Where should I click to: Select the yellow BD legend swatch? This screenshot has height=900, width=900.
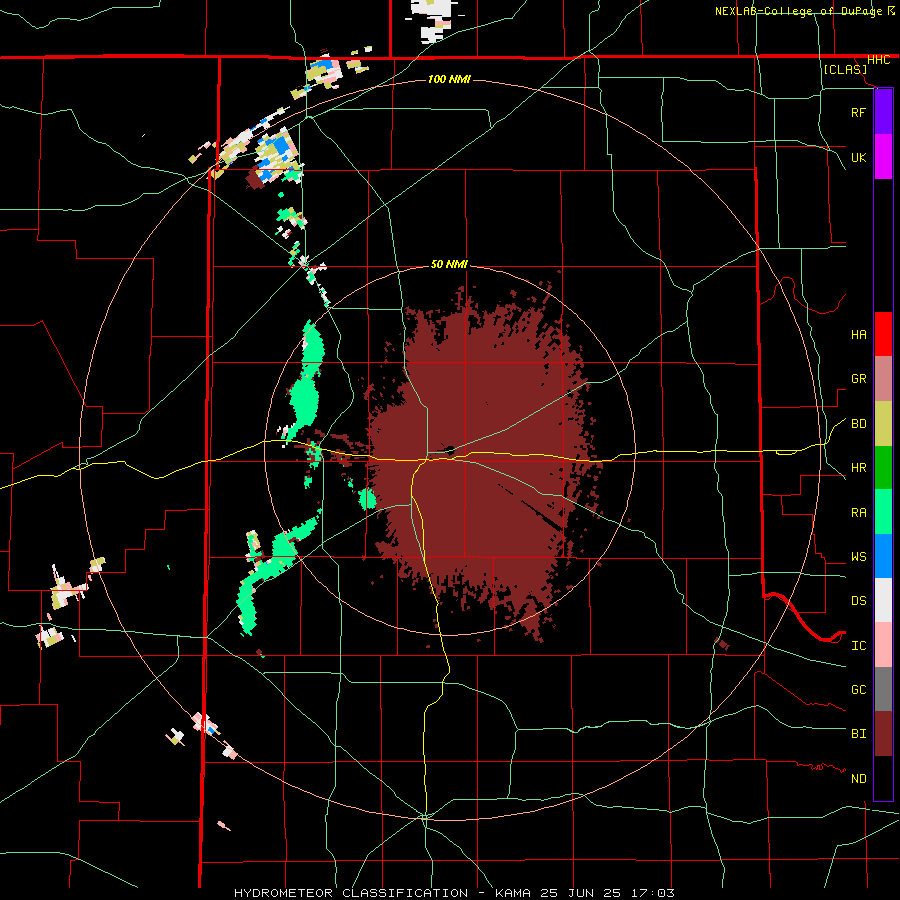[x=883, y=423]
